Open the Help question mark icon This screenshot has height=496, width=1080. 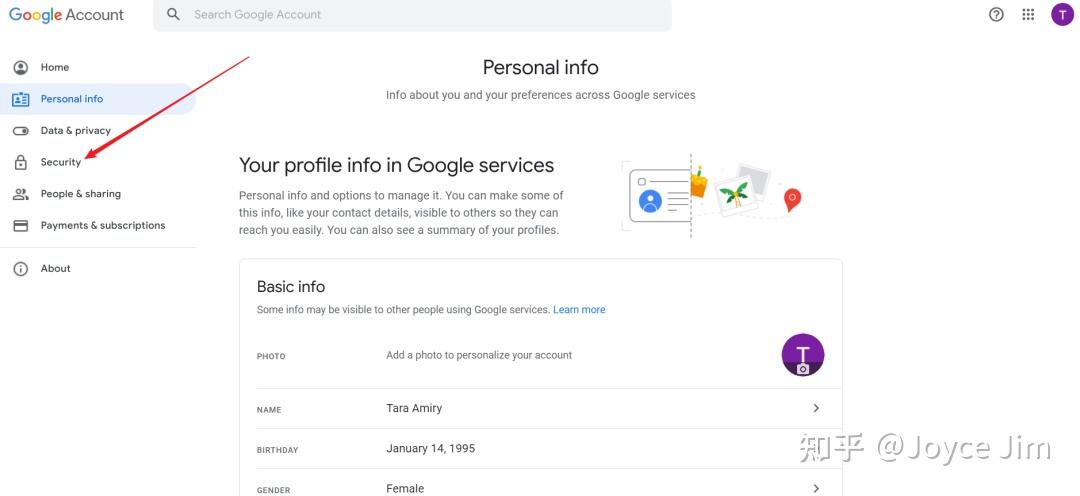pos(996,15)
